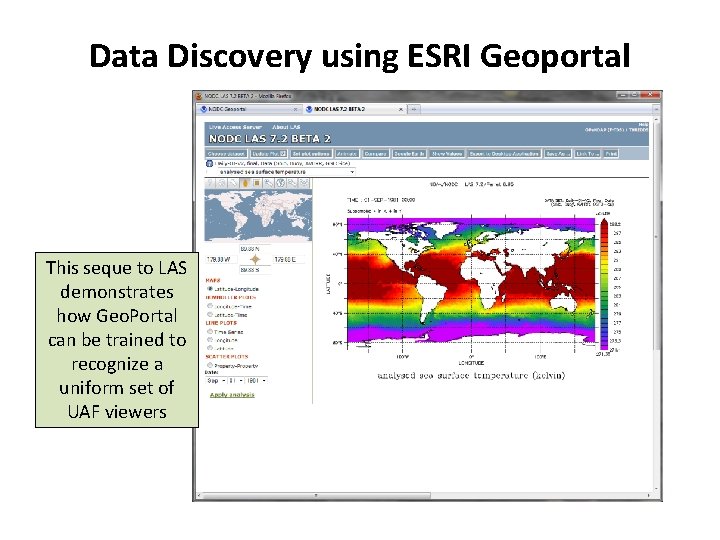
Task: Toggle the checkbox on Update Plot button
Action: pyautogui.click(x=283, y=153)
